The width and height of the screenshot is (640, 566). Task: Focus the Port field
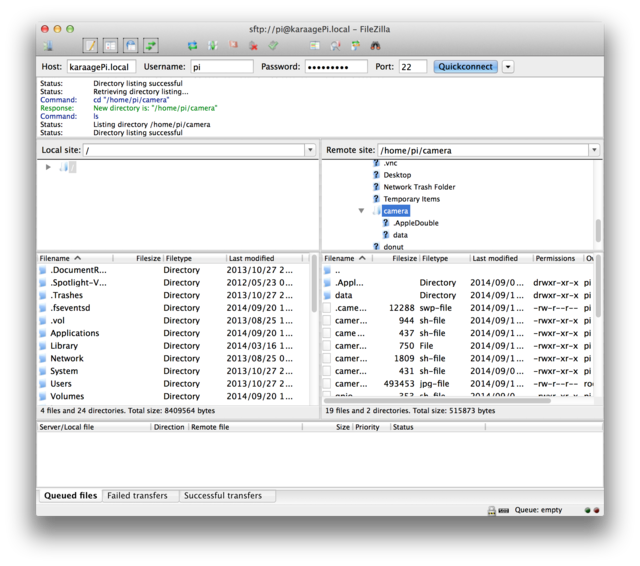(x=413, y=67)
